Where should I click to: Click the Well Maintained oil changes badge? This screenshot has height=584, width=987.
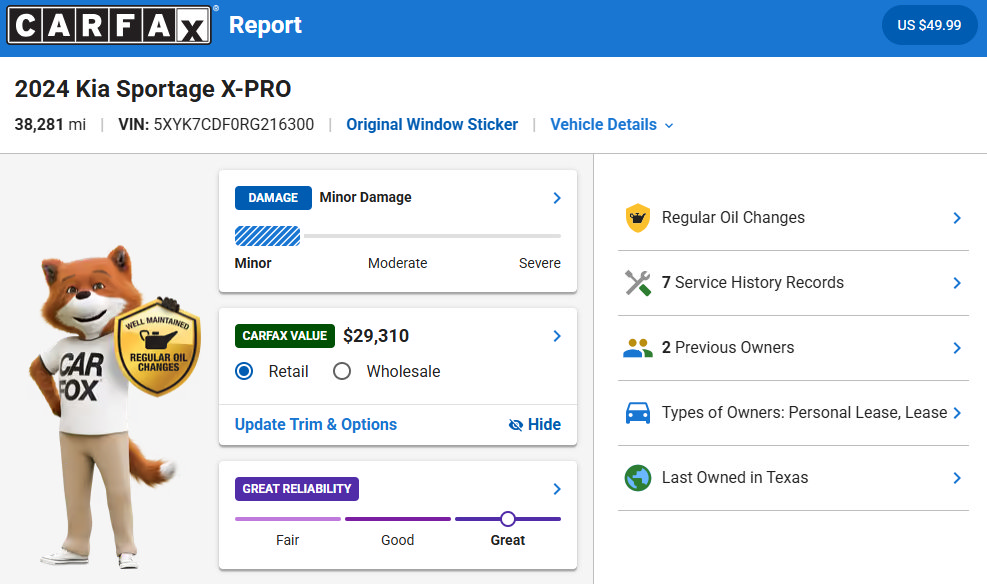point(157,349)
